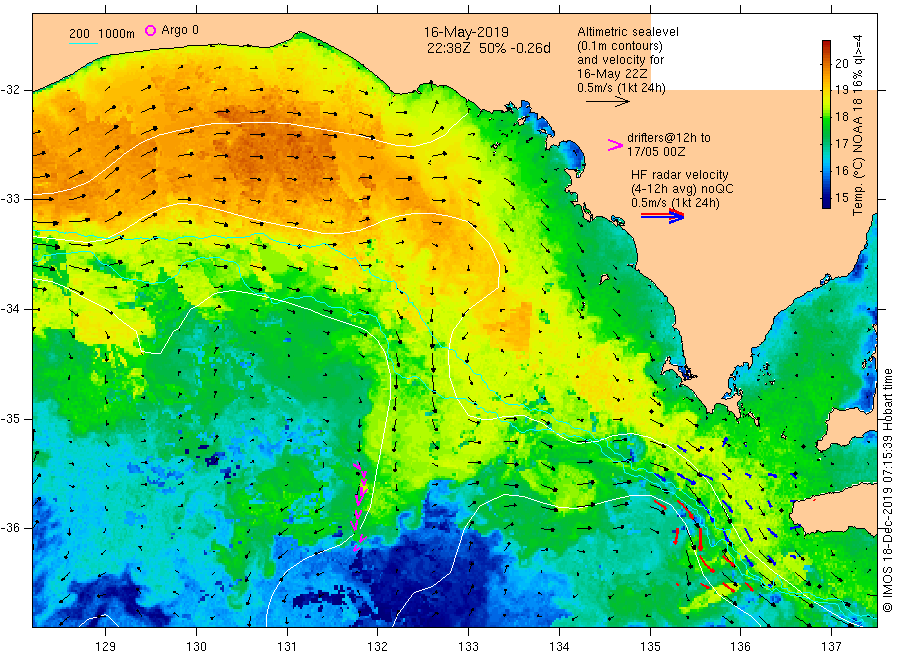The width and height of the screenshot is (900, 660).
Task: Click '0.5m/s (1kt 24h)' under HF radar legend
Action: tap(675, 203)
